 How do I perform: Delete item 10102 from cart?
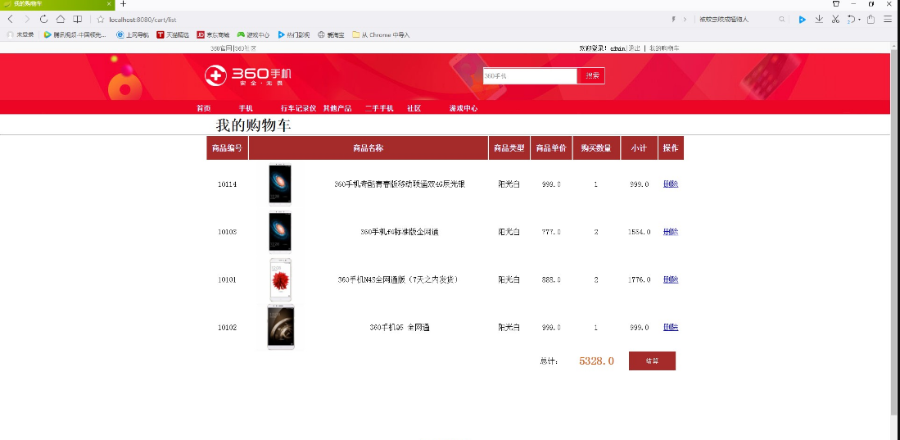(670, 327)
